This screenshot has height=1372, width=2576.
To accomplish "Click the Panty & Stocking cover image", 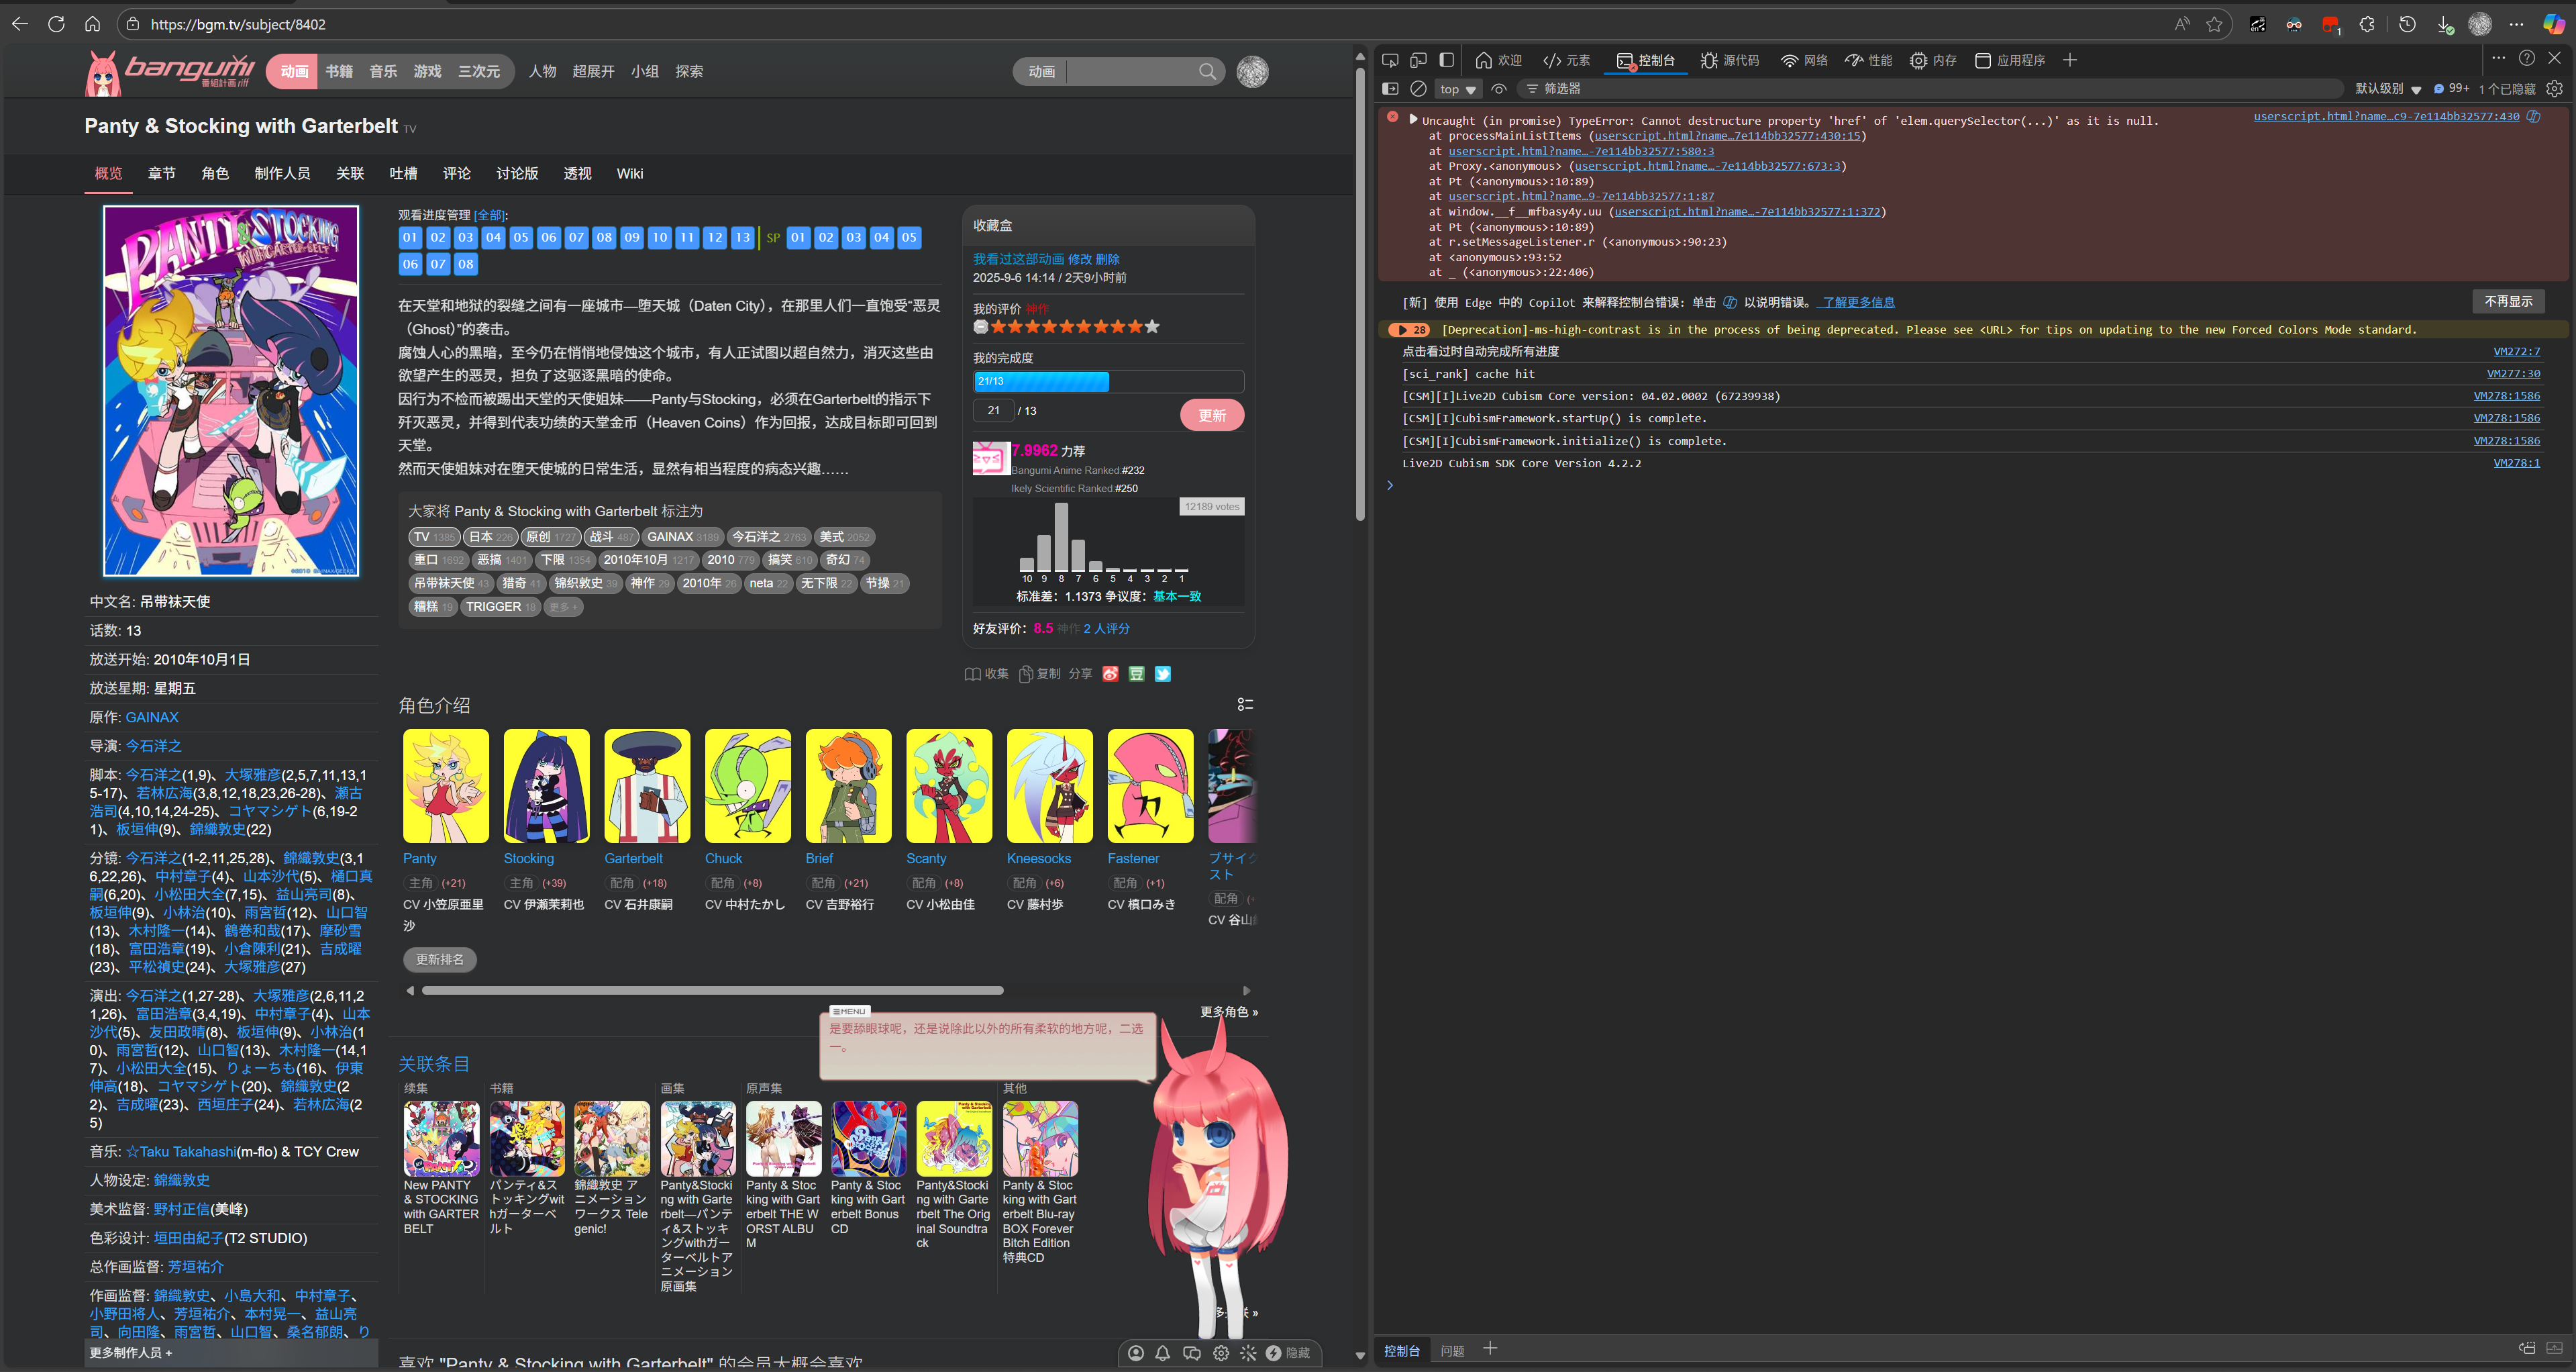I will pyautogui.click(x=231, y=390).
